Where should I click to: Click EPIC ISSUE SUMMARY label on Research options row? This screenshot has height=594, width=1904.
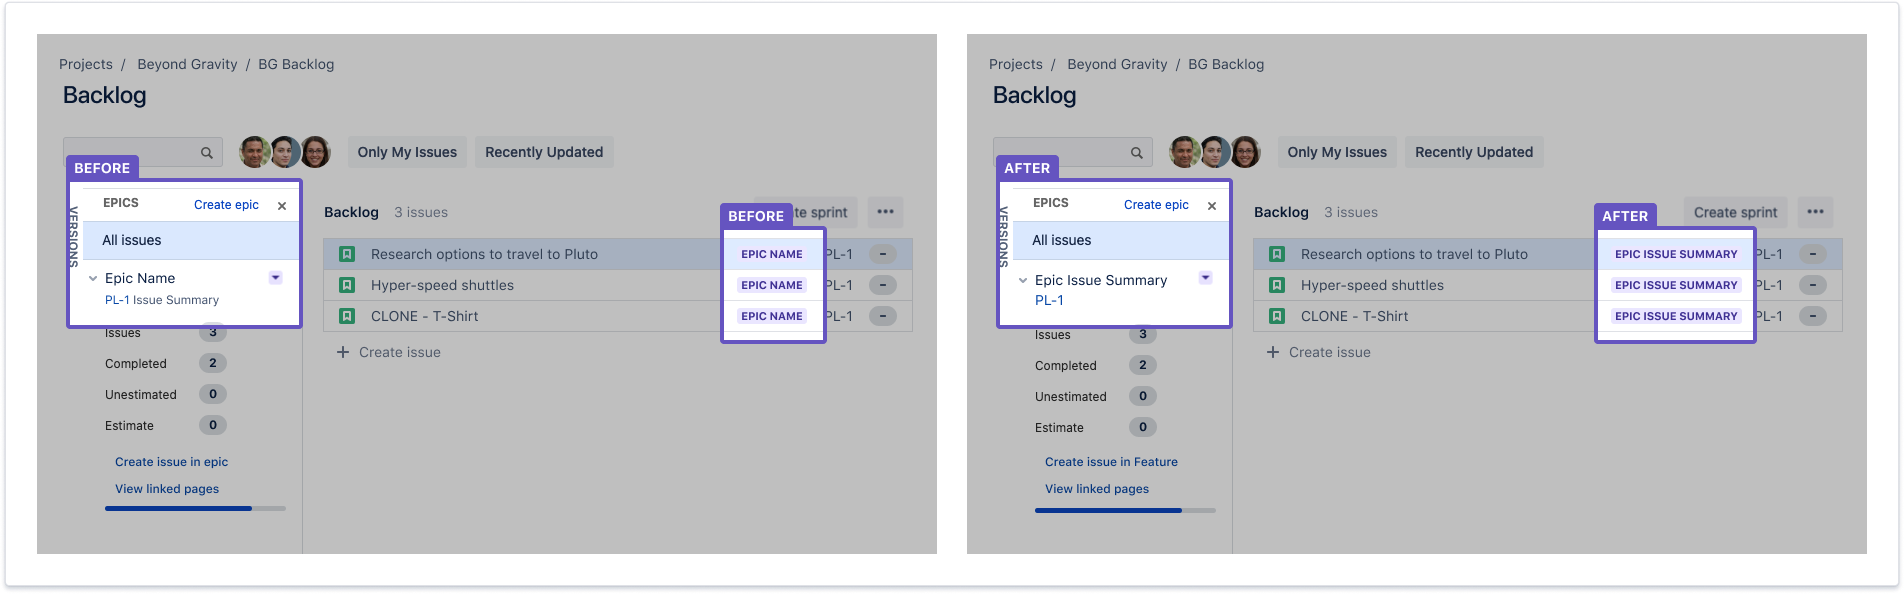point(1676,254)
